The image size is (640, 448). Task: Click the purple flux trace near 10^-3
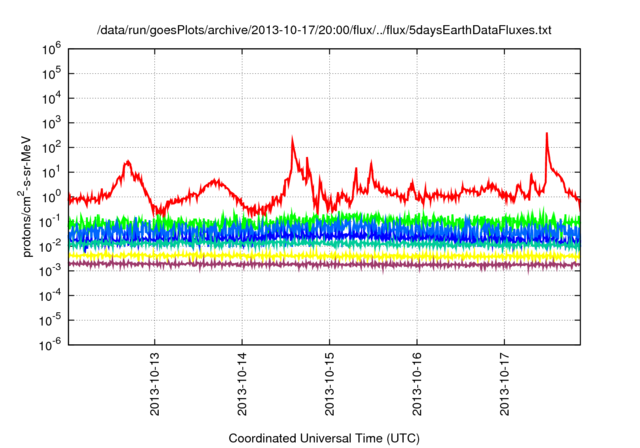click(x=324, y=264)
